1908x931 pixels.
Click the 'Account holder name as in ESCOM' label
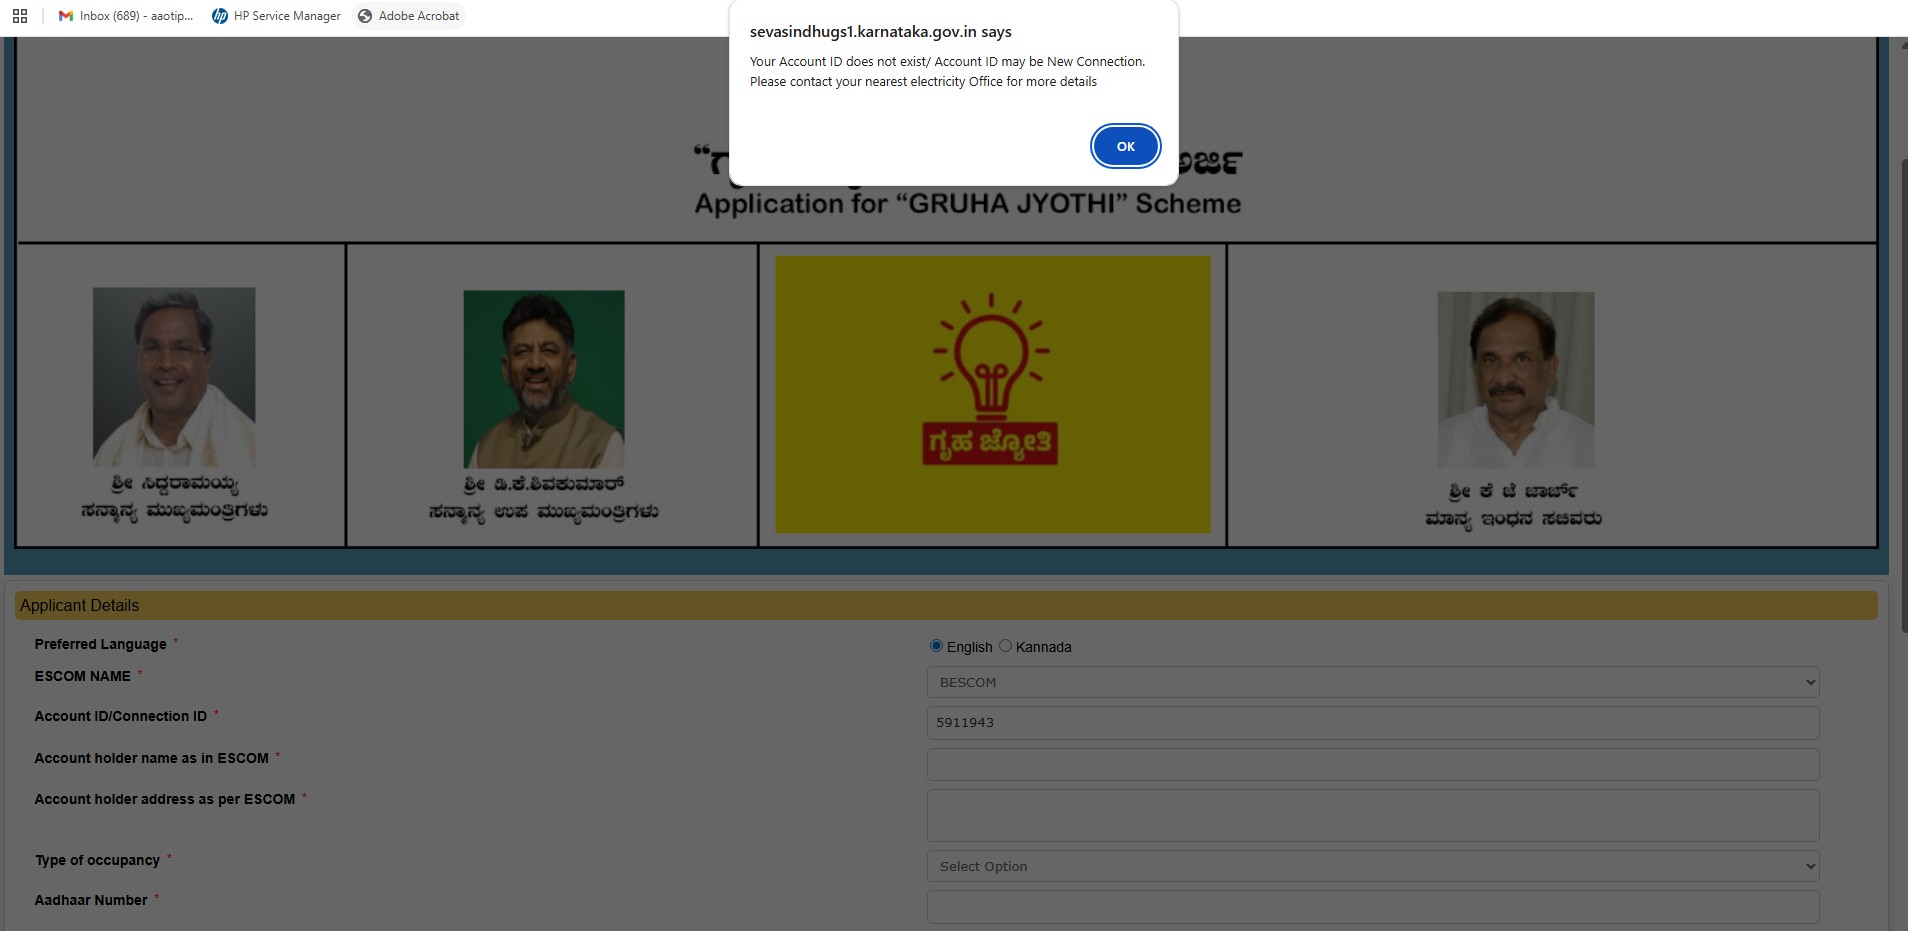152,758
